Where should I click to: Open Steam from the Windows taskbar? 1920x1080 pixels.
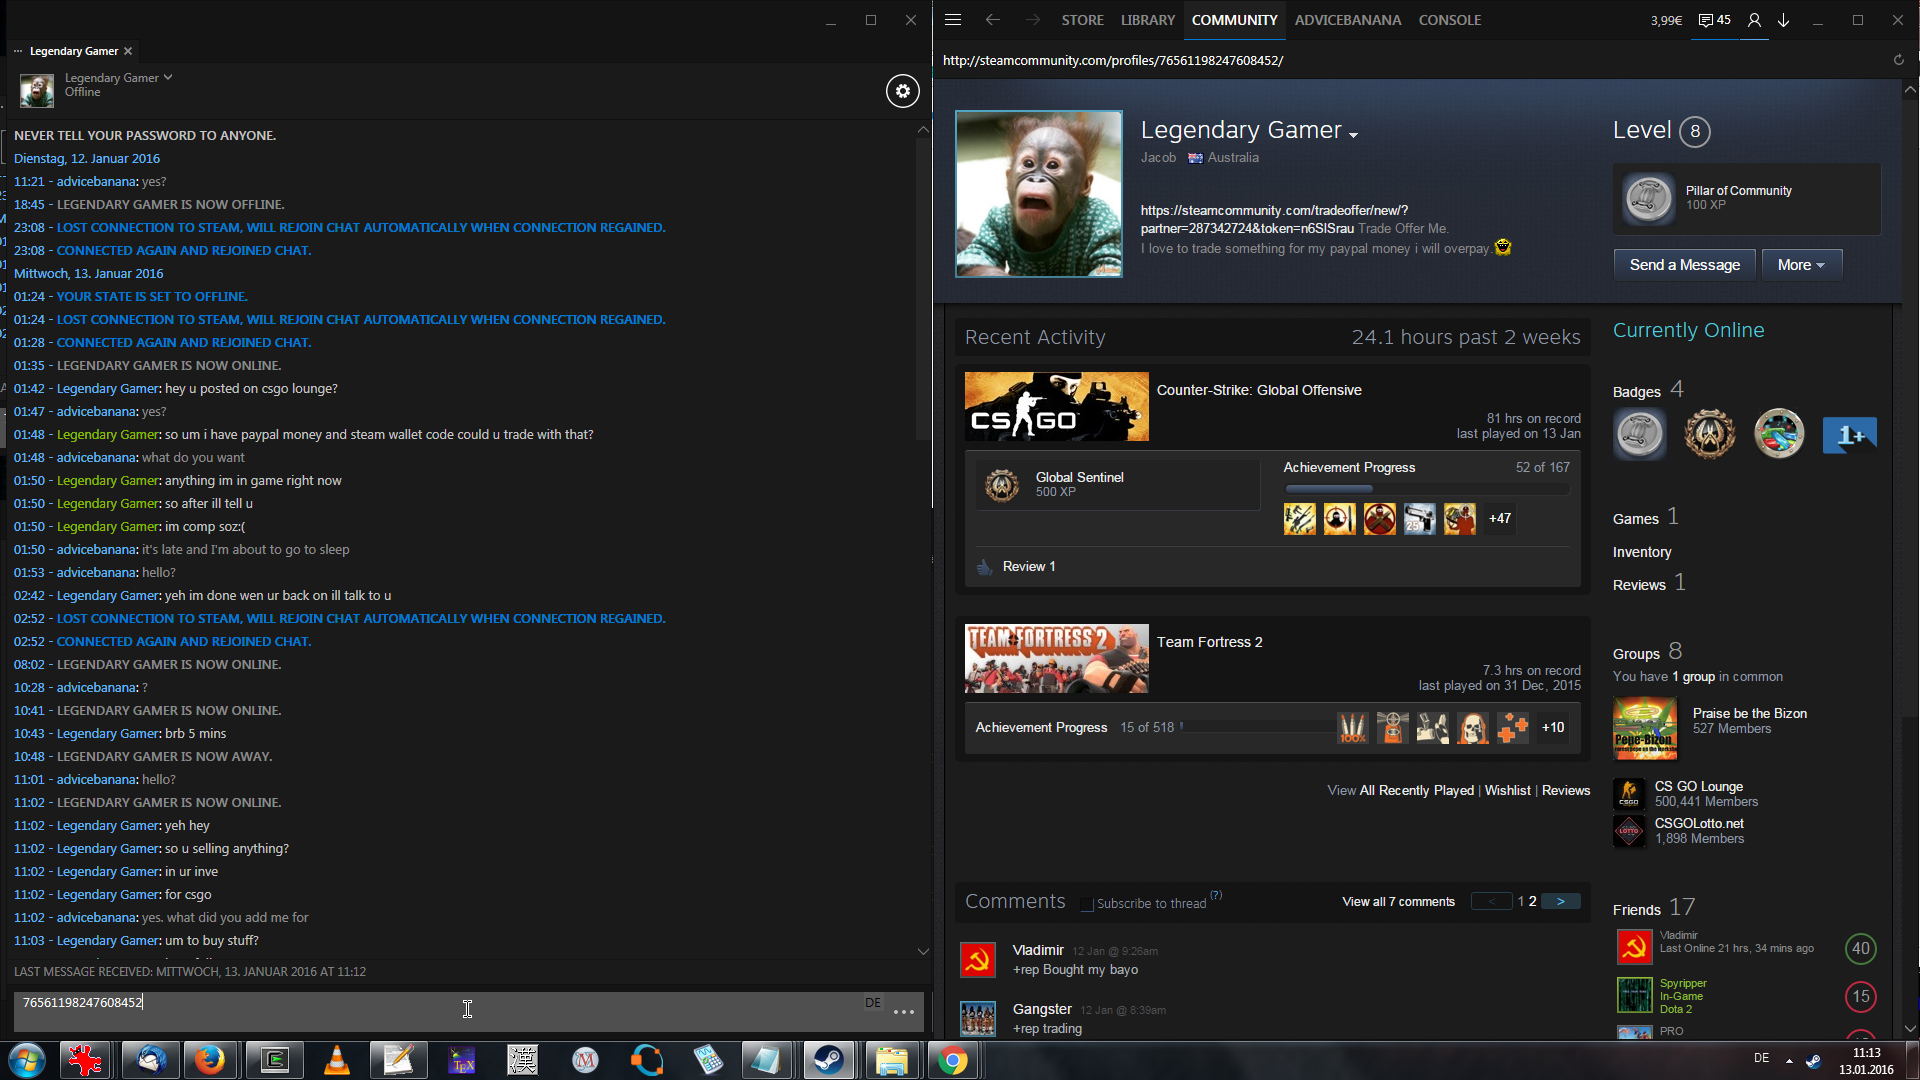pyautogui.click(x=828, y=1060)
